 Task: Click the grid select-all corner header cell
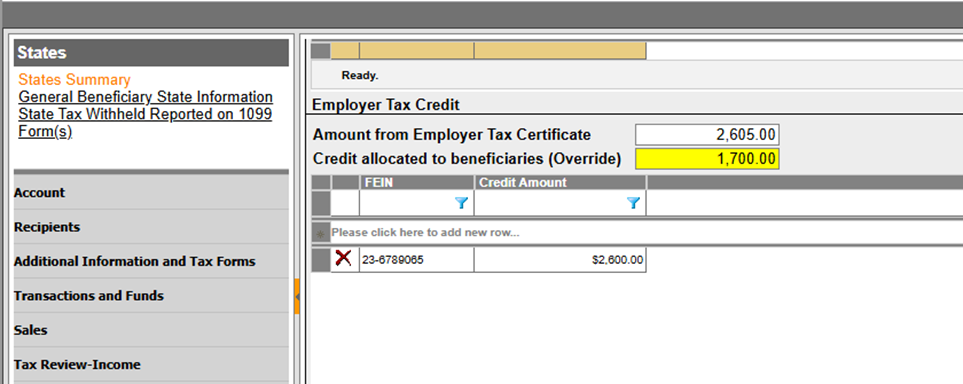pyautogui.click(x=321, y=182)
